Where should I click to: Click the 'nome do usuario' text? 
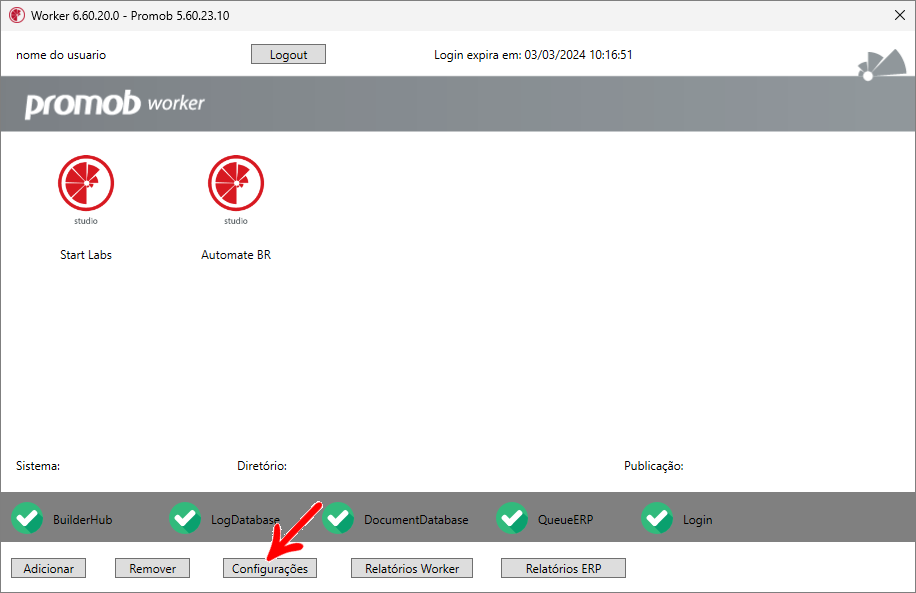pyautogui.click(x=61, y=55)
